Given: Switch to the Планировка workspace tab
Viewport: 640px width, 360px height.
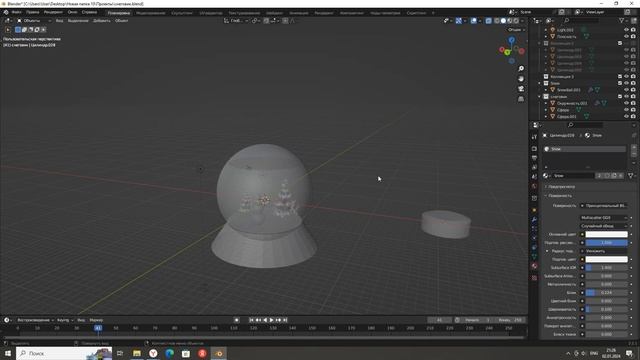Looking at the screenshot, I should click(x=119, y=13).
